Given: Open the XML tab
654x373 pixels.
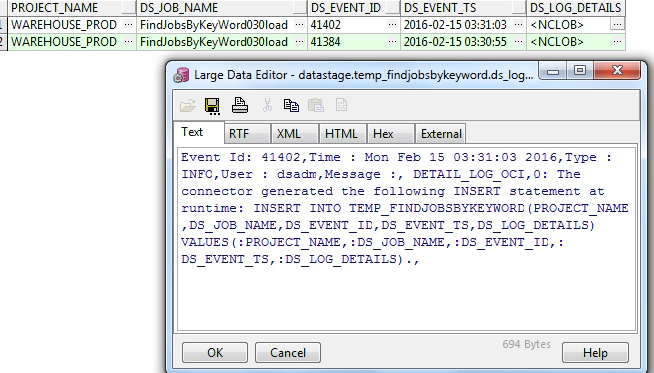Looking at the screenshot, I should tap(294, 134).
